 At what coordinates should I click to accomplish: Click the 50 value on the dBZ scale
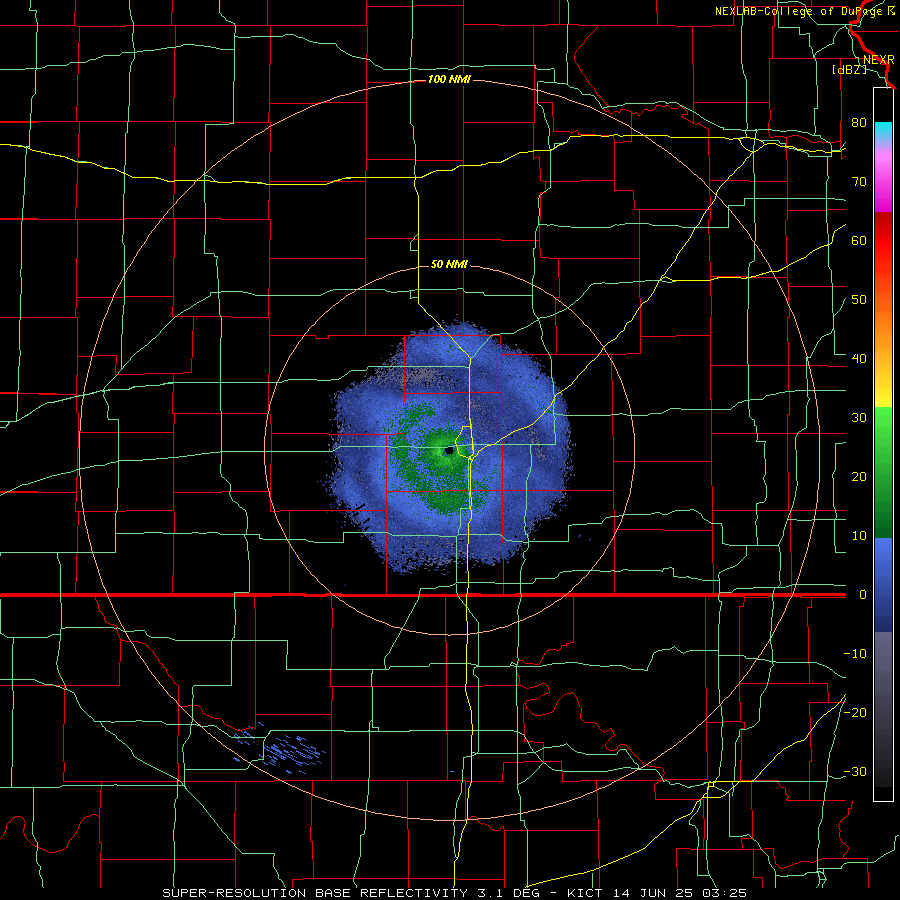[x=859, y=300]
